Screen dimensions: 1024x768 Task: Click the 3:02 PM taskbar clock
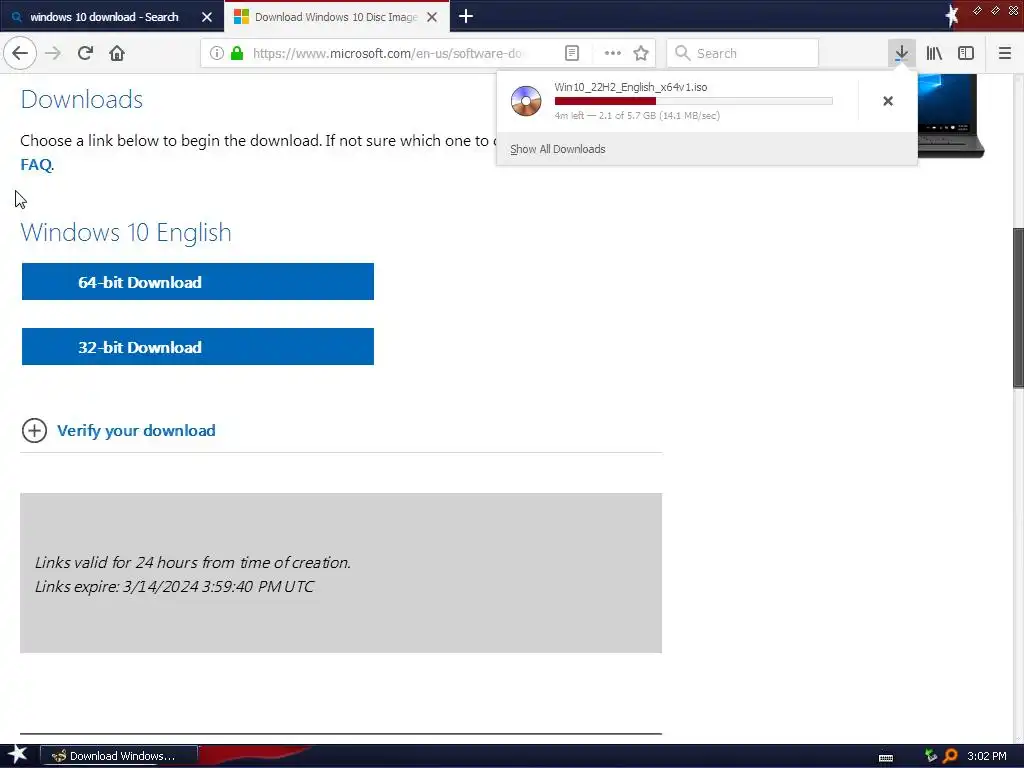pyautogui.click(x=987, y=756)
